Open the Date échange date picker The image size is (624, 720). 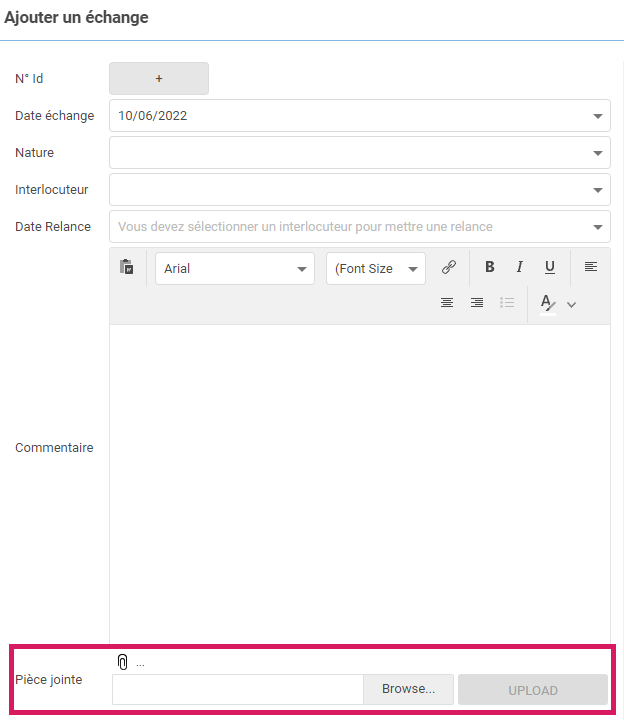(598, 116)
